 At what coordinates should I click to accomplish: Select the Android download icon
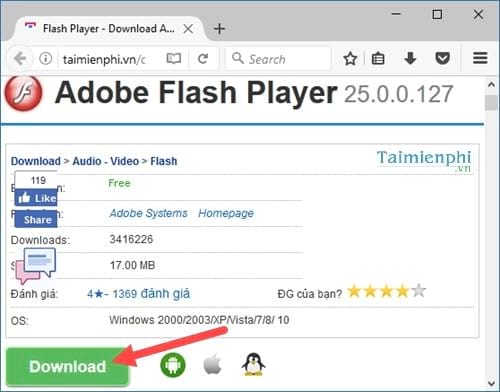173,365
